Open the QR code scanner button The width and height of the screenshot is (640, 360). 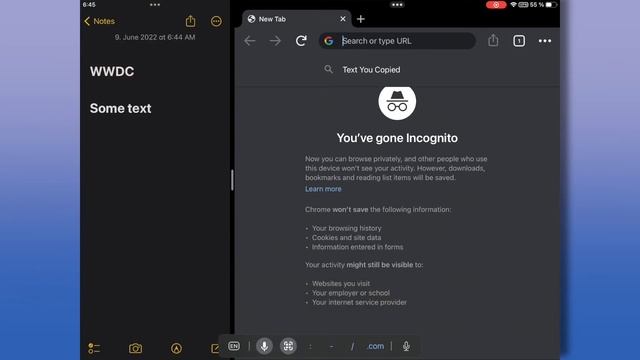click(x=288, y=346)
